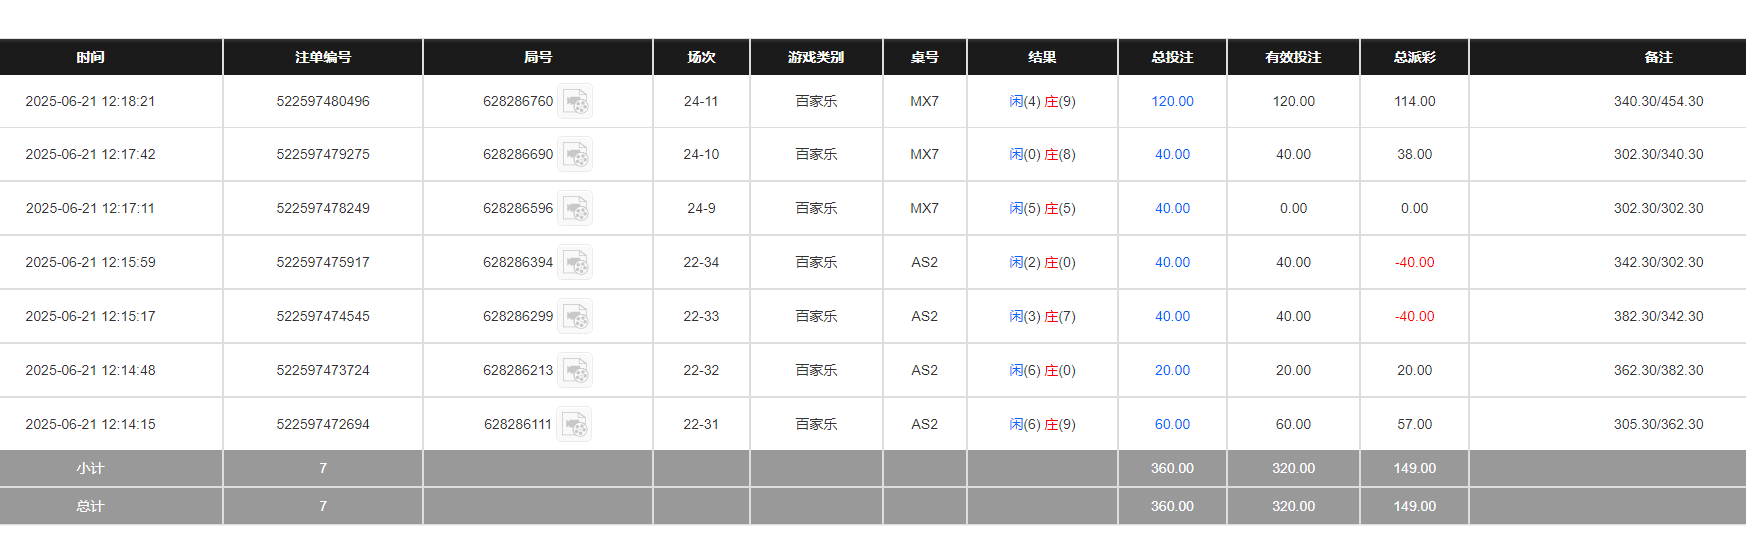This screenshot has width=1746, height=556.
Task: Click result 闲(4) 庄(9) in first row
Action: (1042, 101)
